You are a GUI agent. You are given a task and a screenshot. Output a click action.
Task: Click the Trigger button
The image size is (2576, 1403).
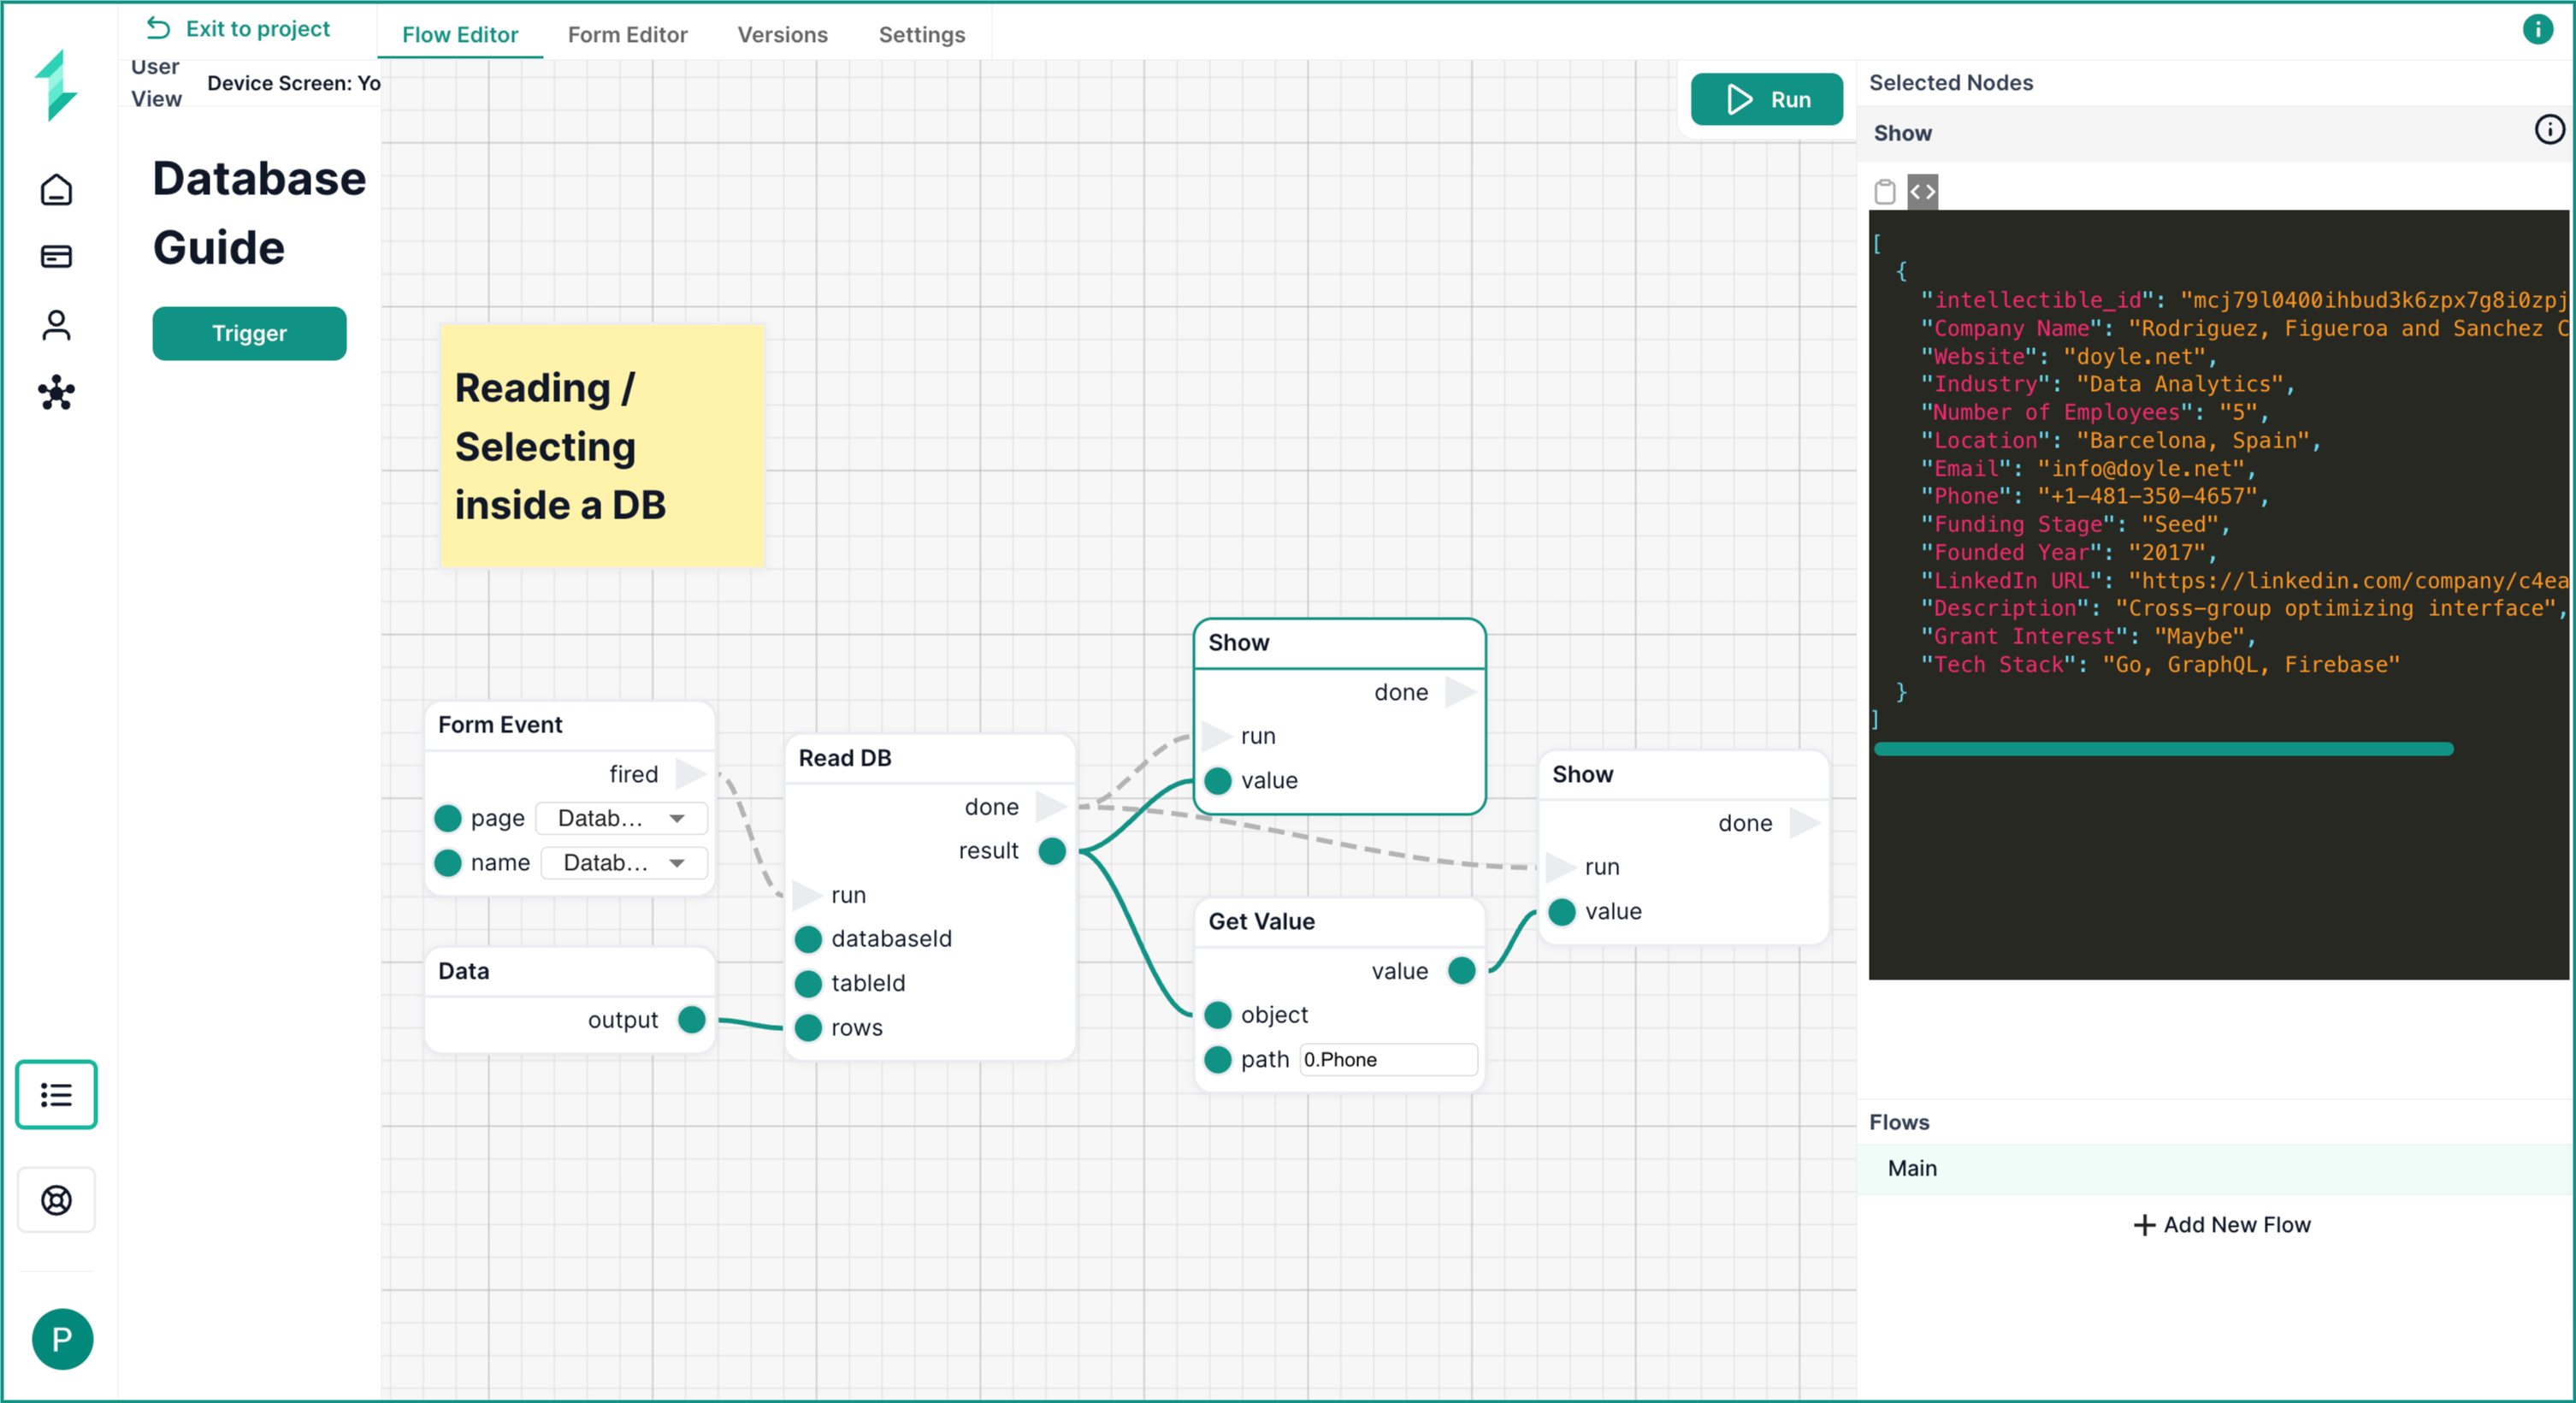coord(249,333)
